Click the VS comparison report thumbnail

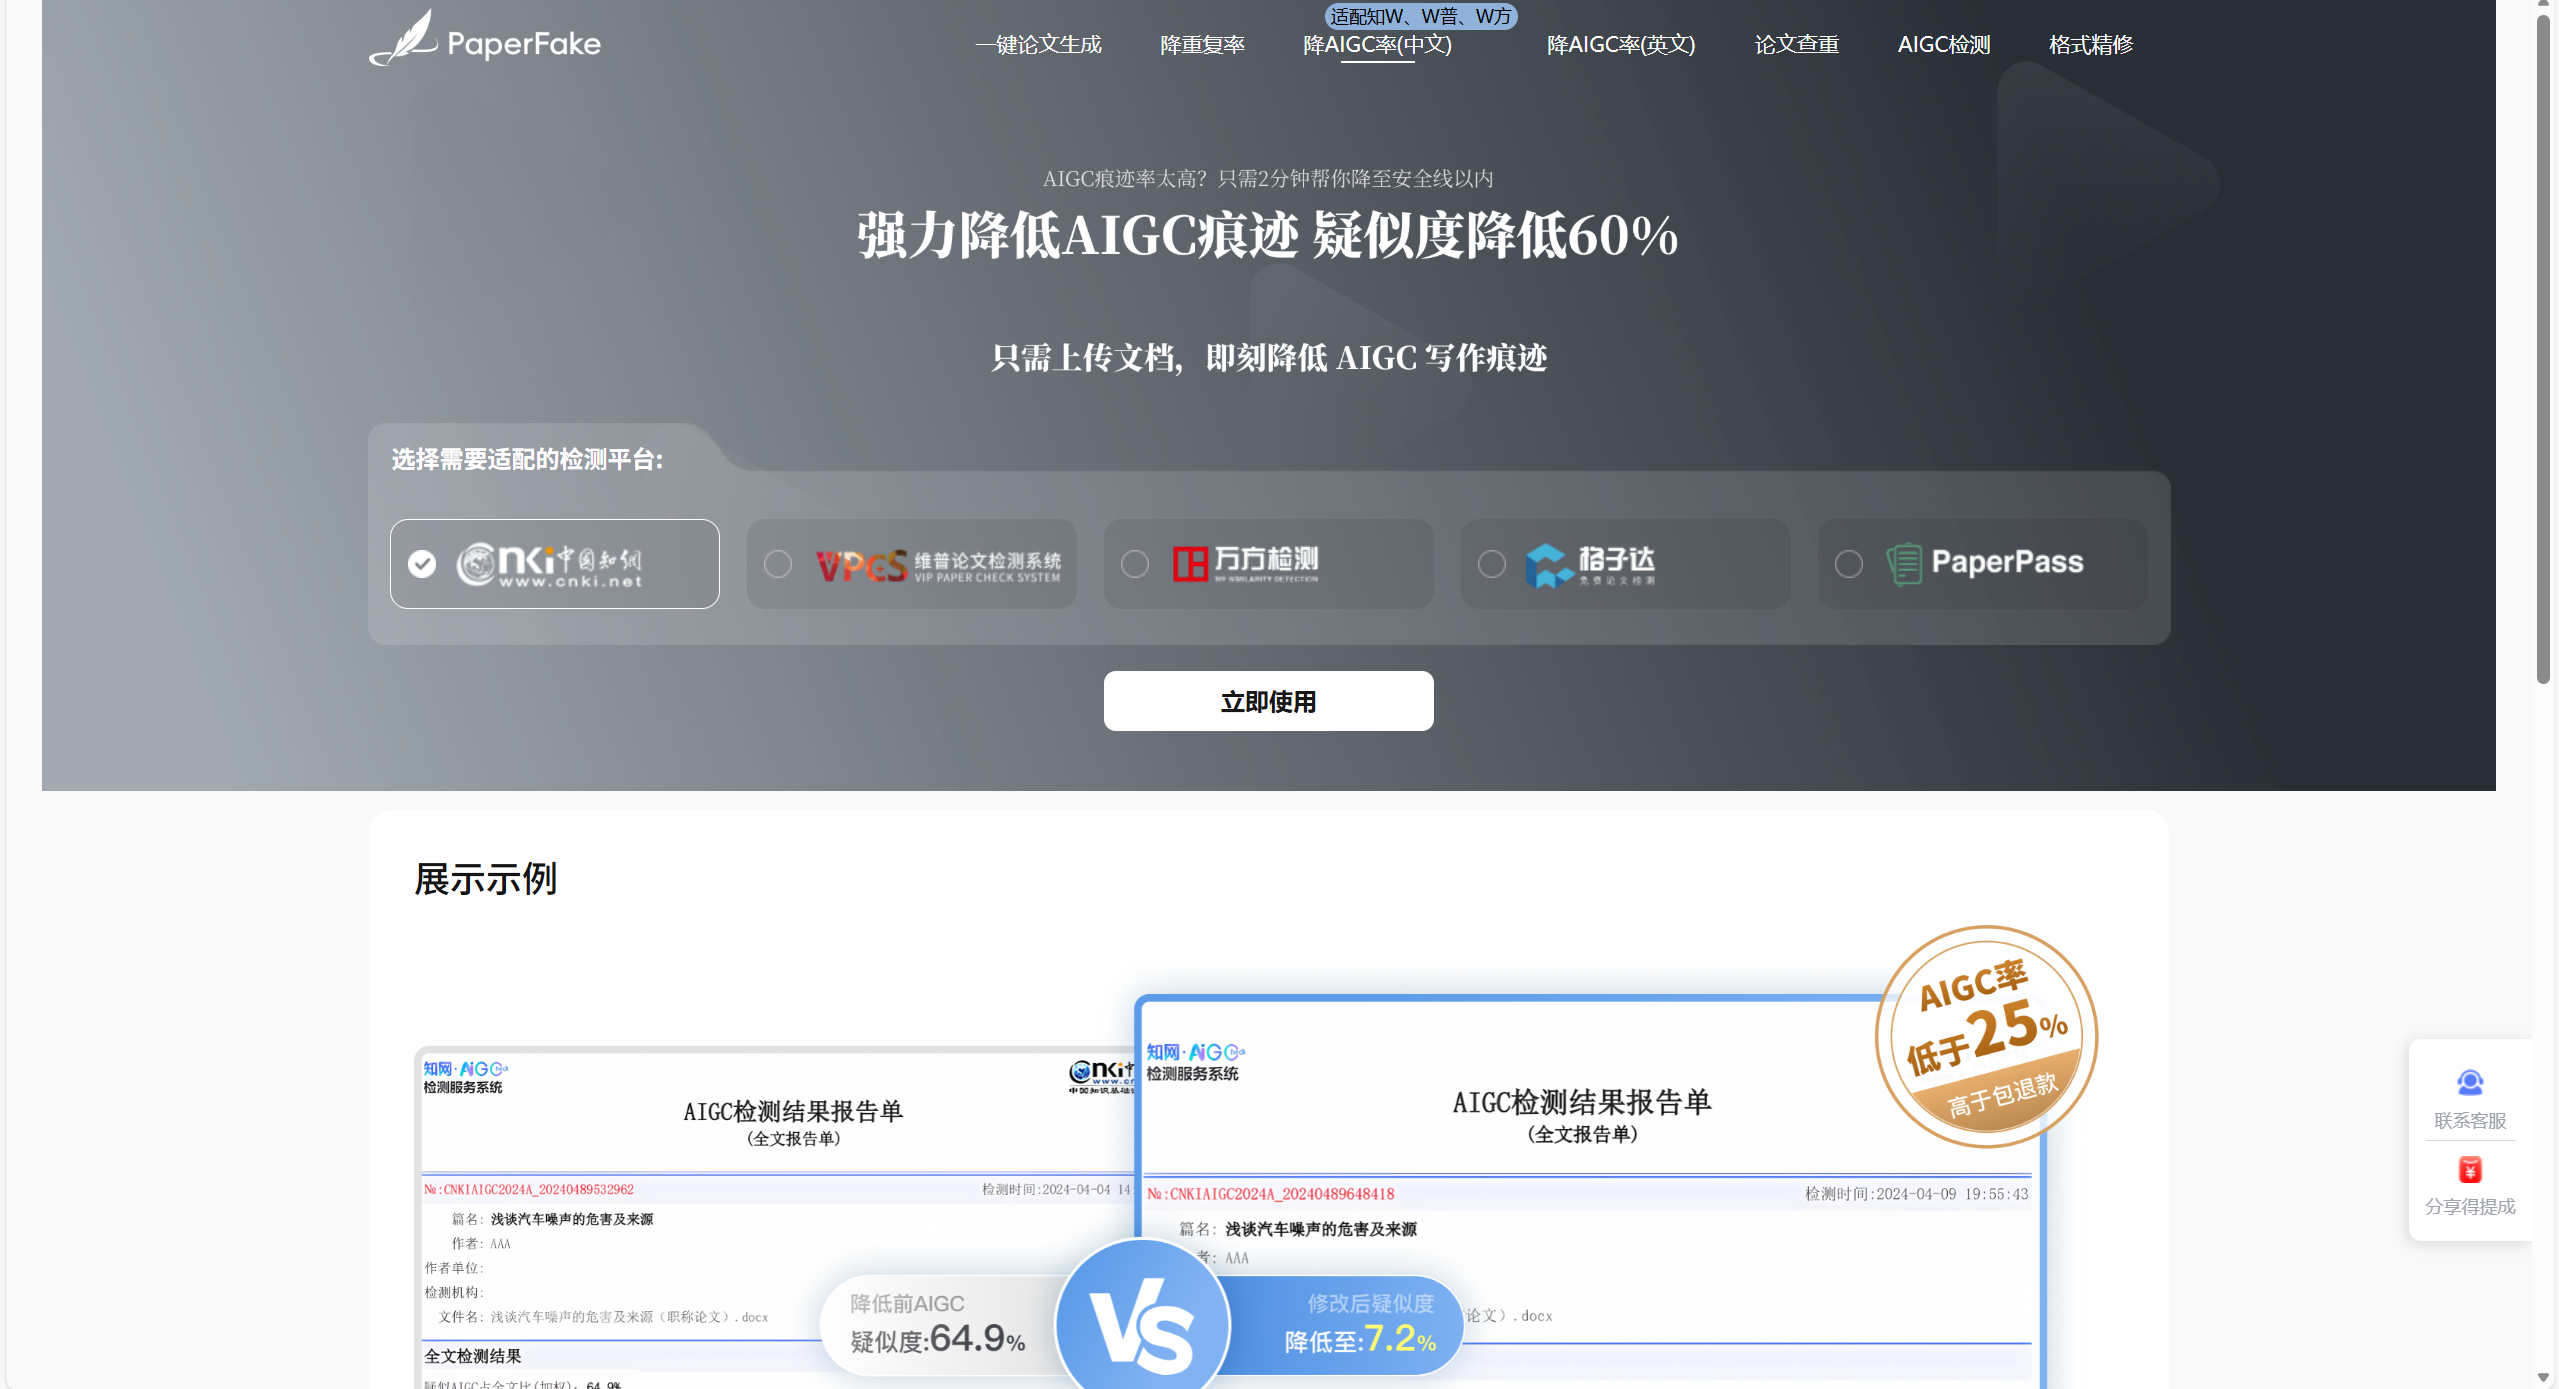1143,1325
